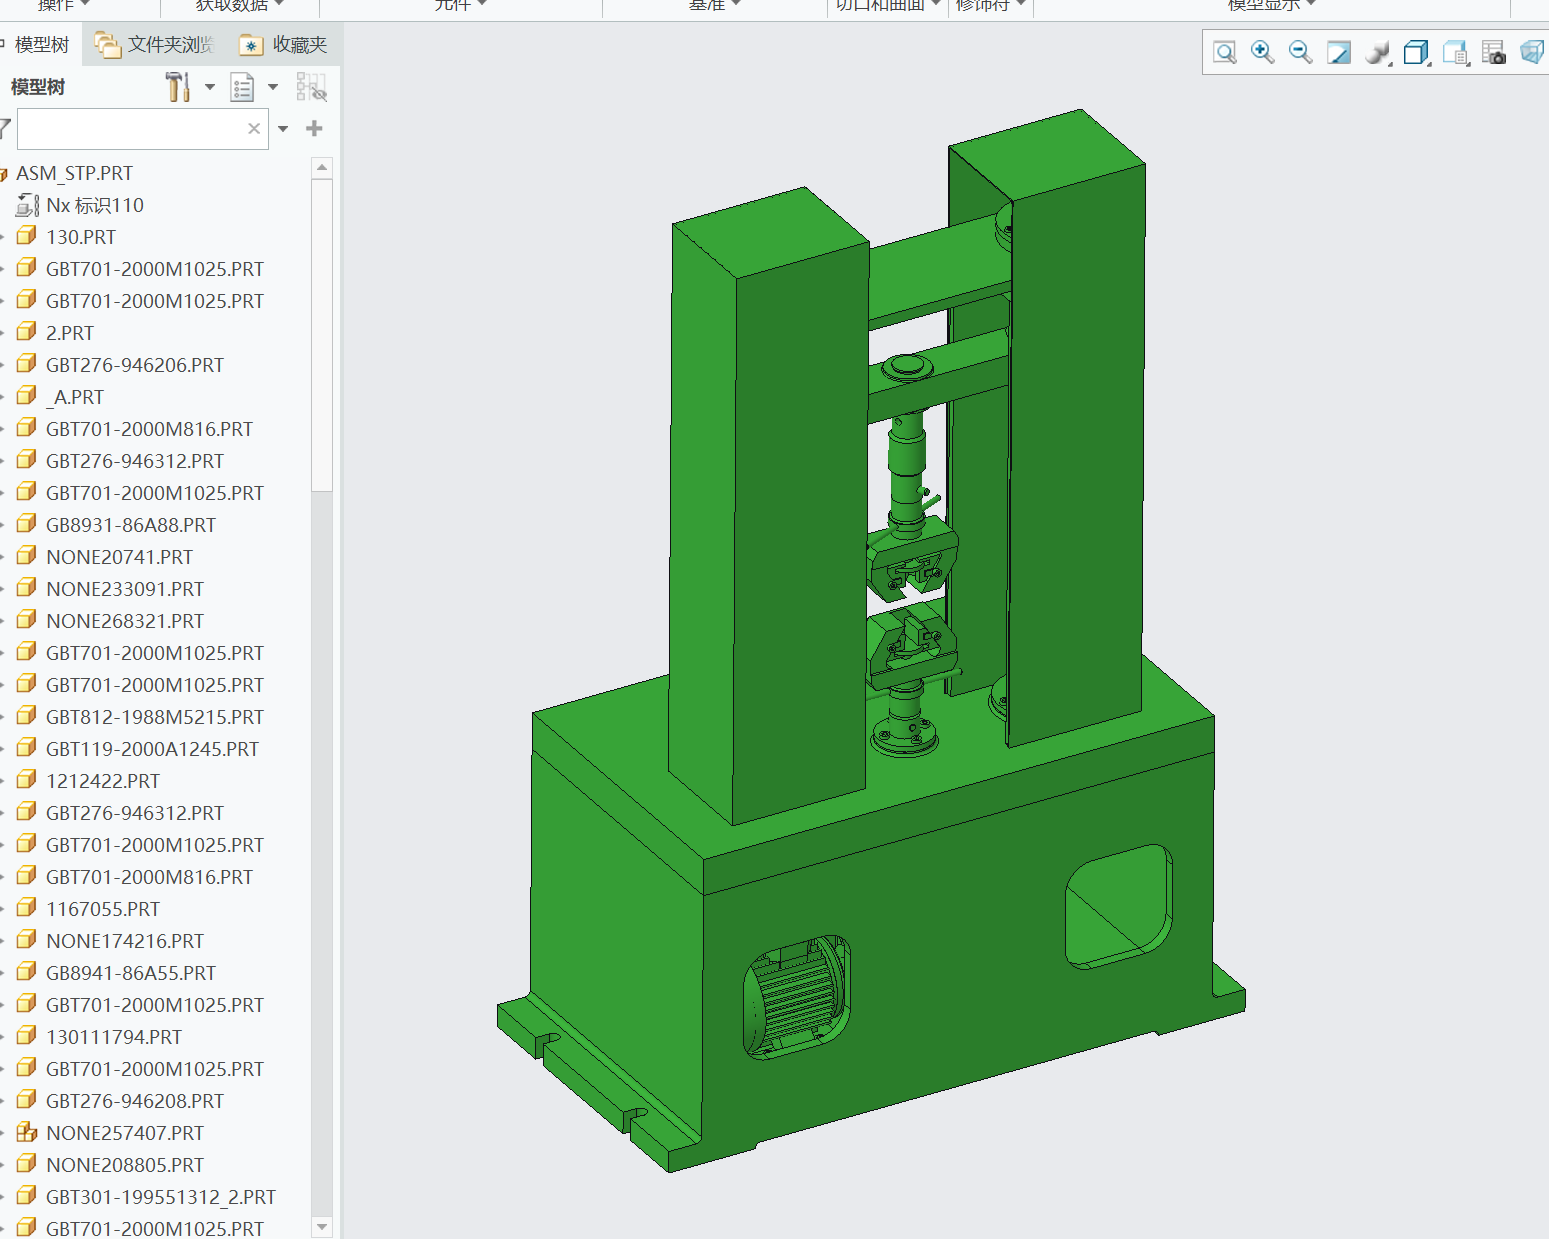Screen dimensions: 1549x1239
Task: Switch to the 收藏夹 tab
Action: (x=285, y=45)
